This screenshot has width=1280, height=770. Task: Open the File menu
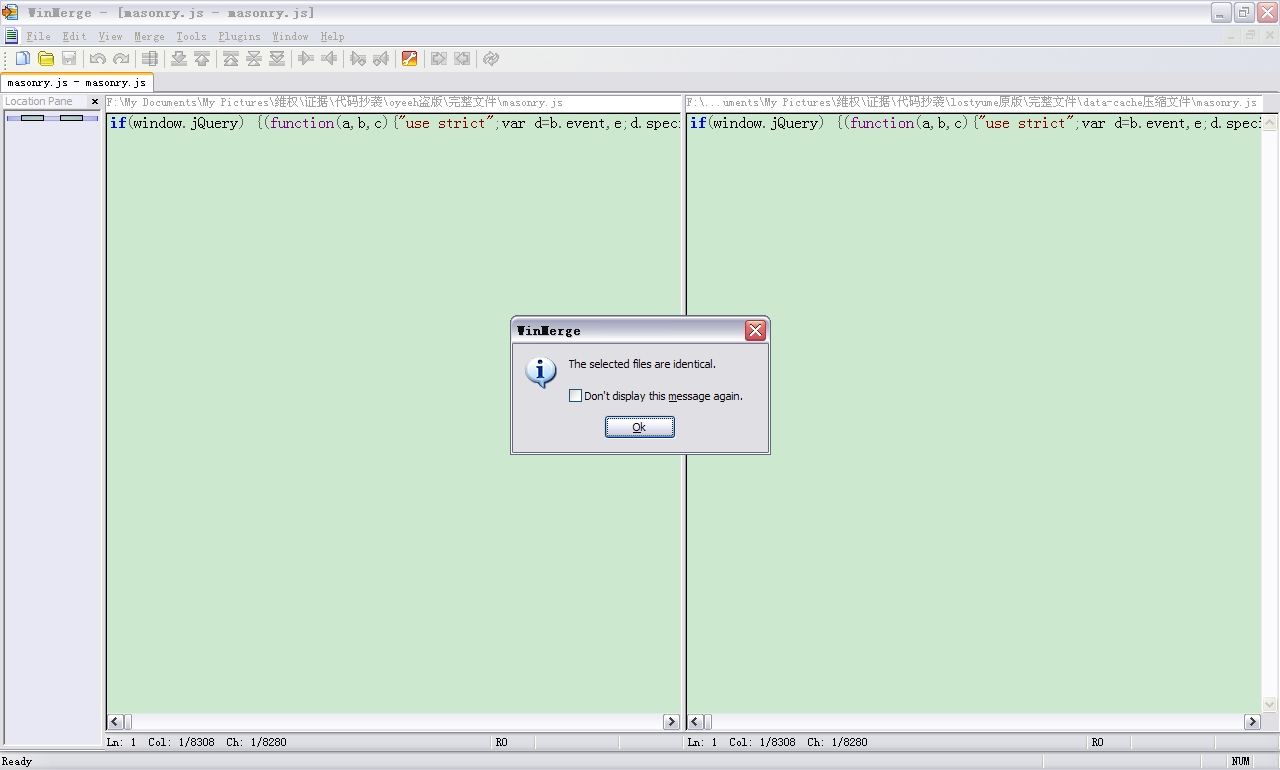(38, 37)
